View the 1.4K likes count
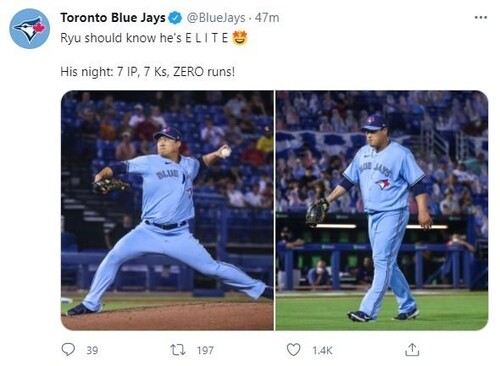 pos(322,350)
